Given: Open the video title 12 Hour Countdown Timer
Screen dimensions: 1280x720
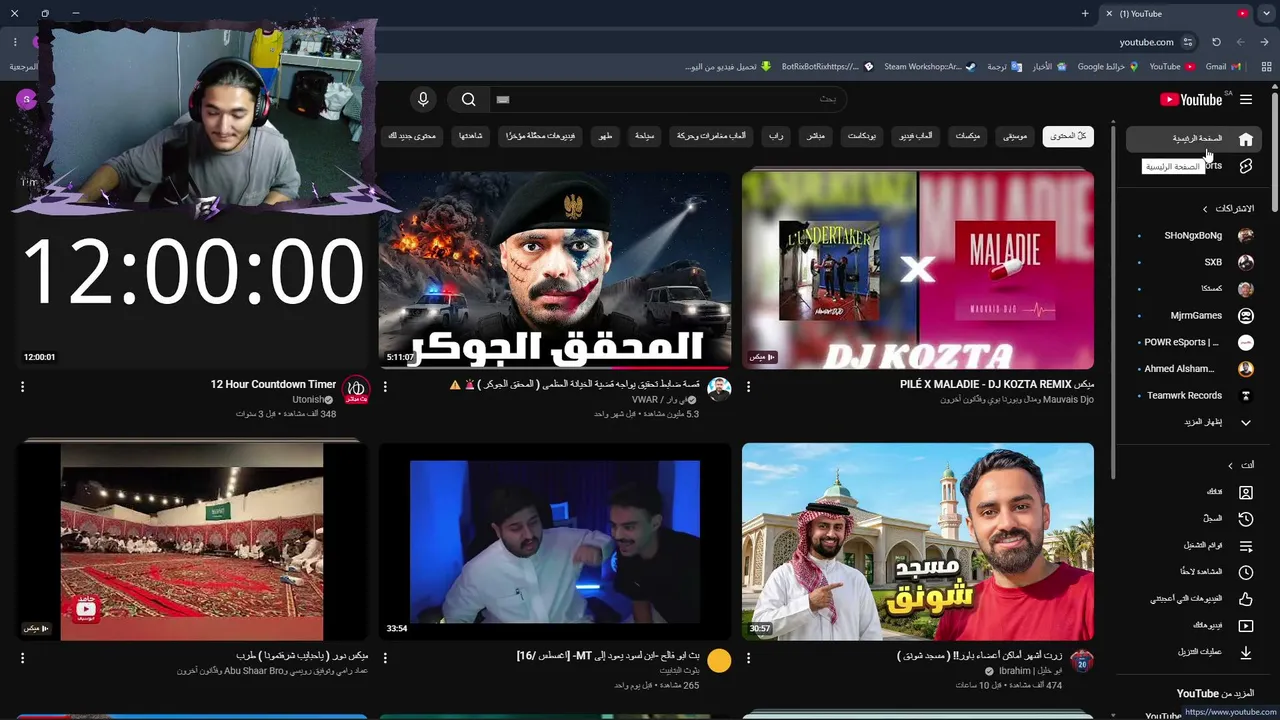Looking at the screenshot, I should (273, 384).
